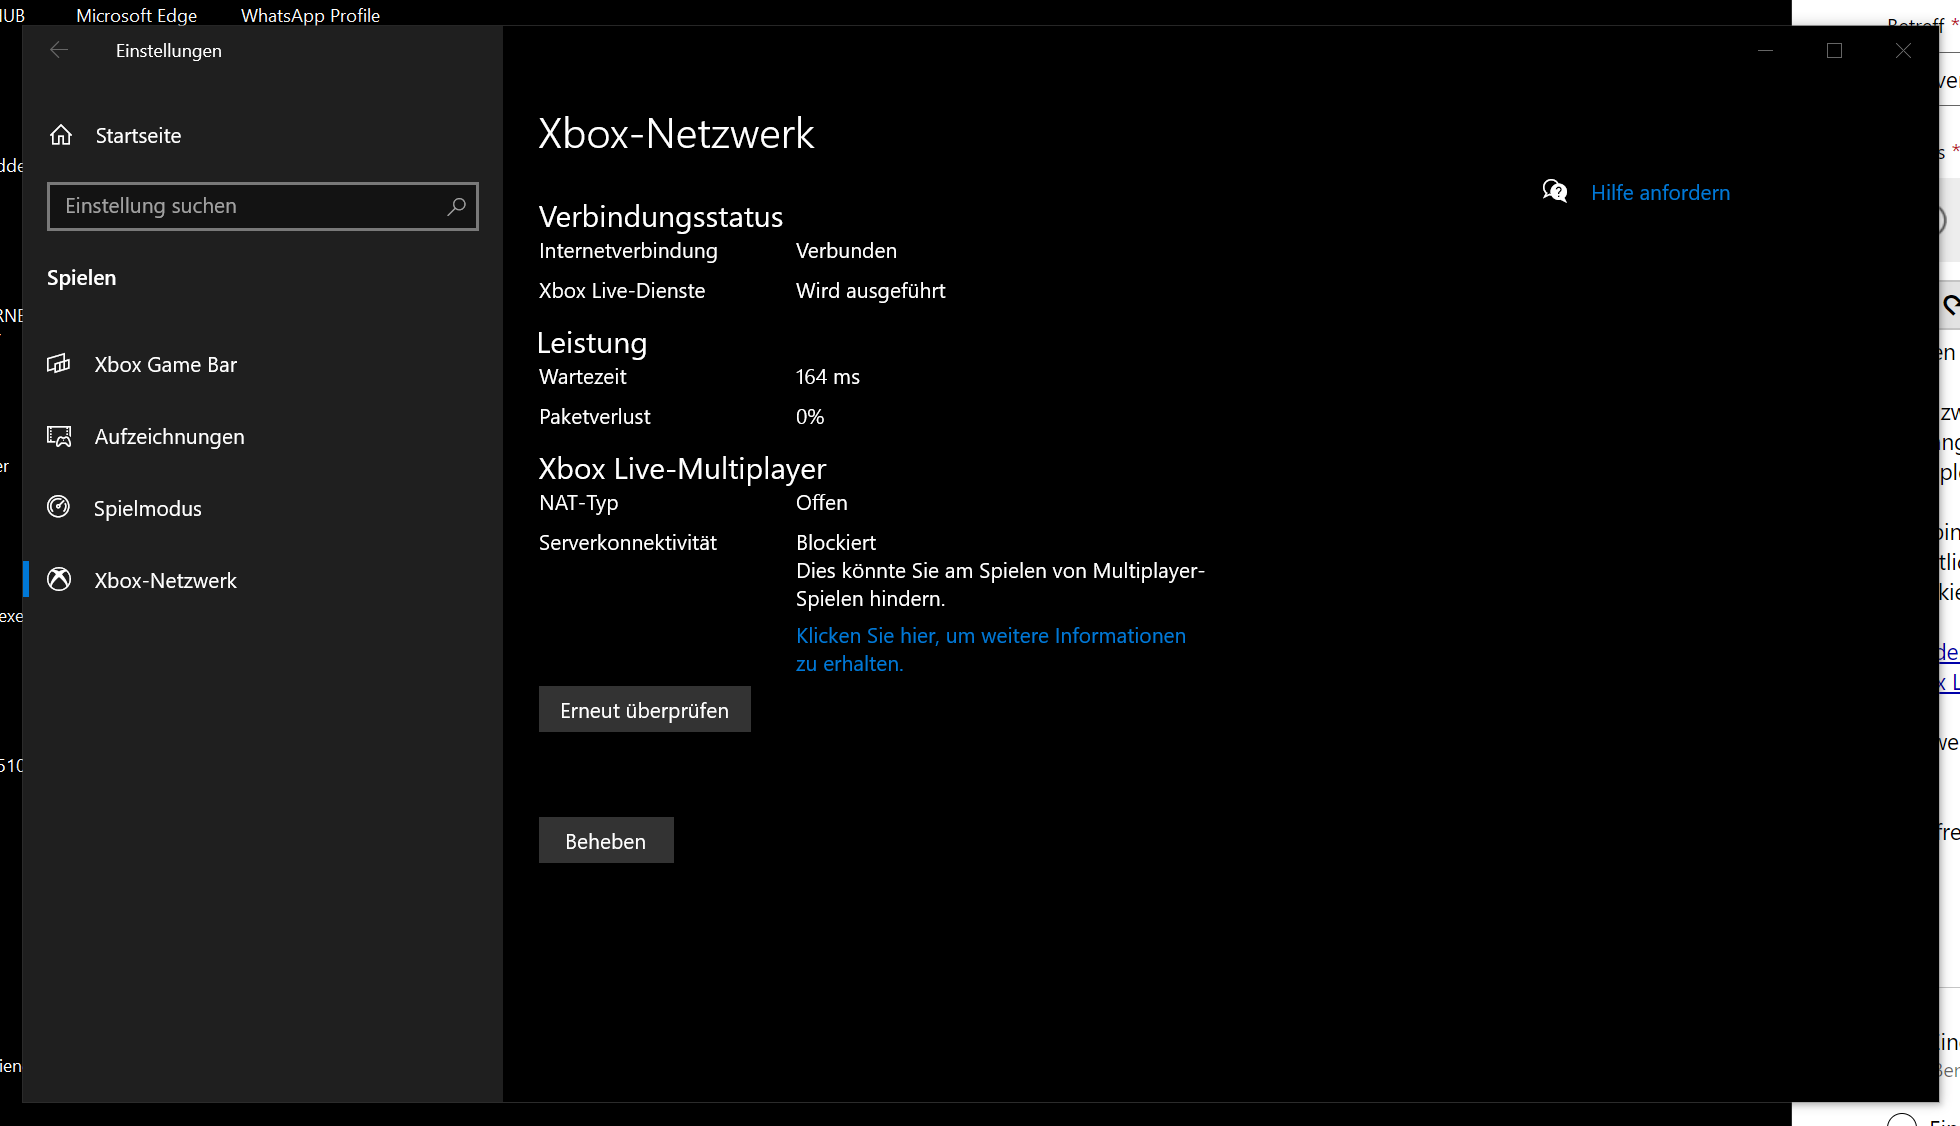The width and height of the screenshot is (1960, 1126).
Task: Click the Serverkonnektivität label
Action: pos(628,543)
